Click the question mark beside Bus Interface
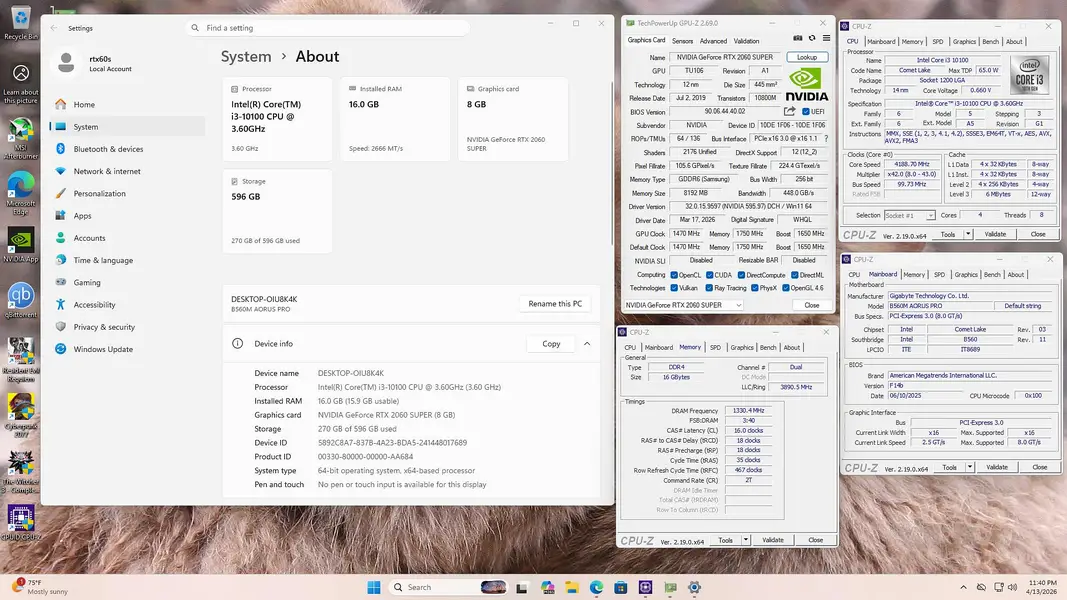Viewport: 1067px width, 600px height. click(826, 138)
